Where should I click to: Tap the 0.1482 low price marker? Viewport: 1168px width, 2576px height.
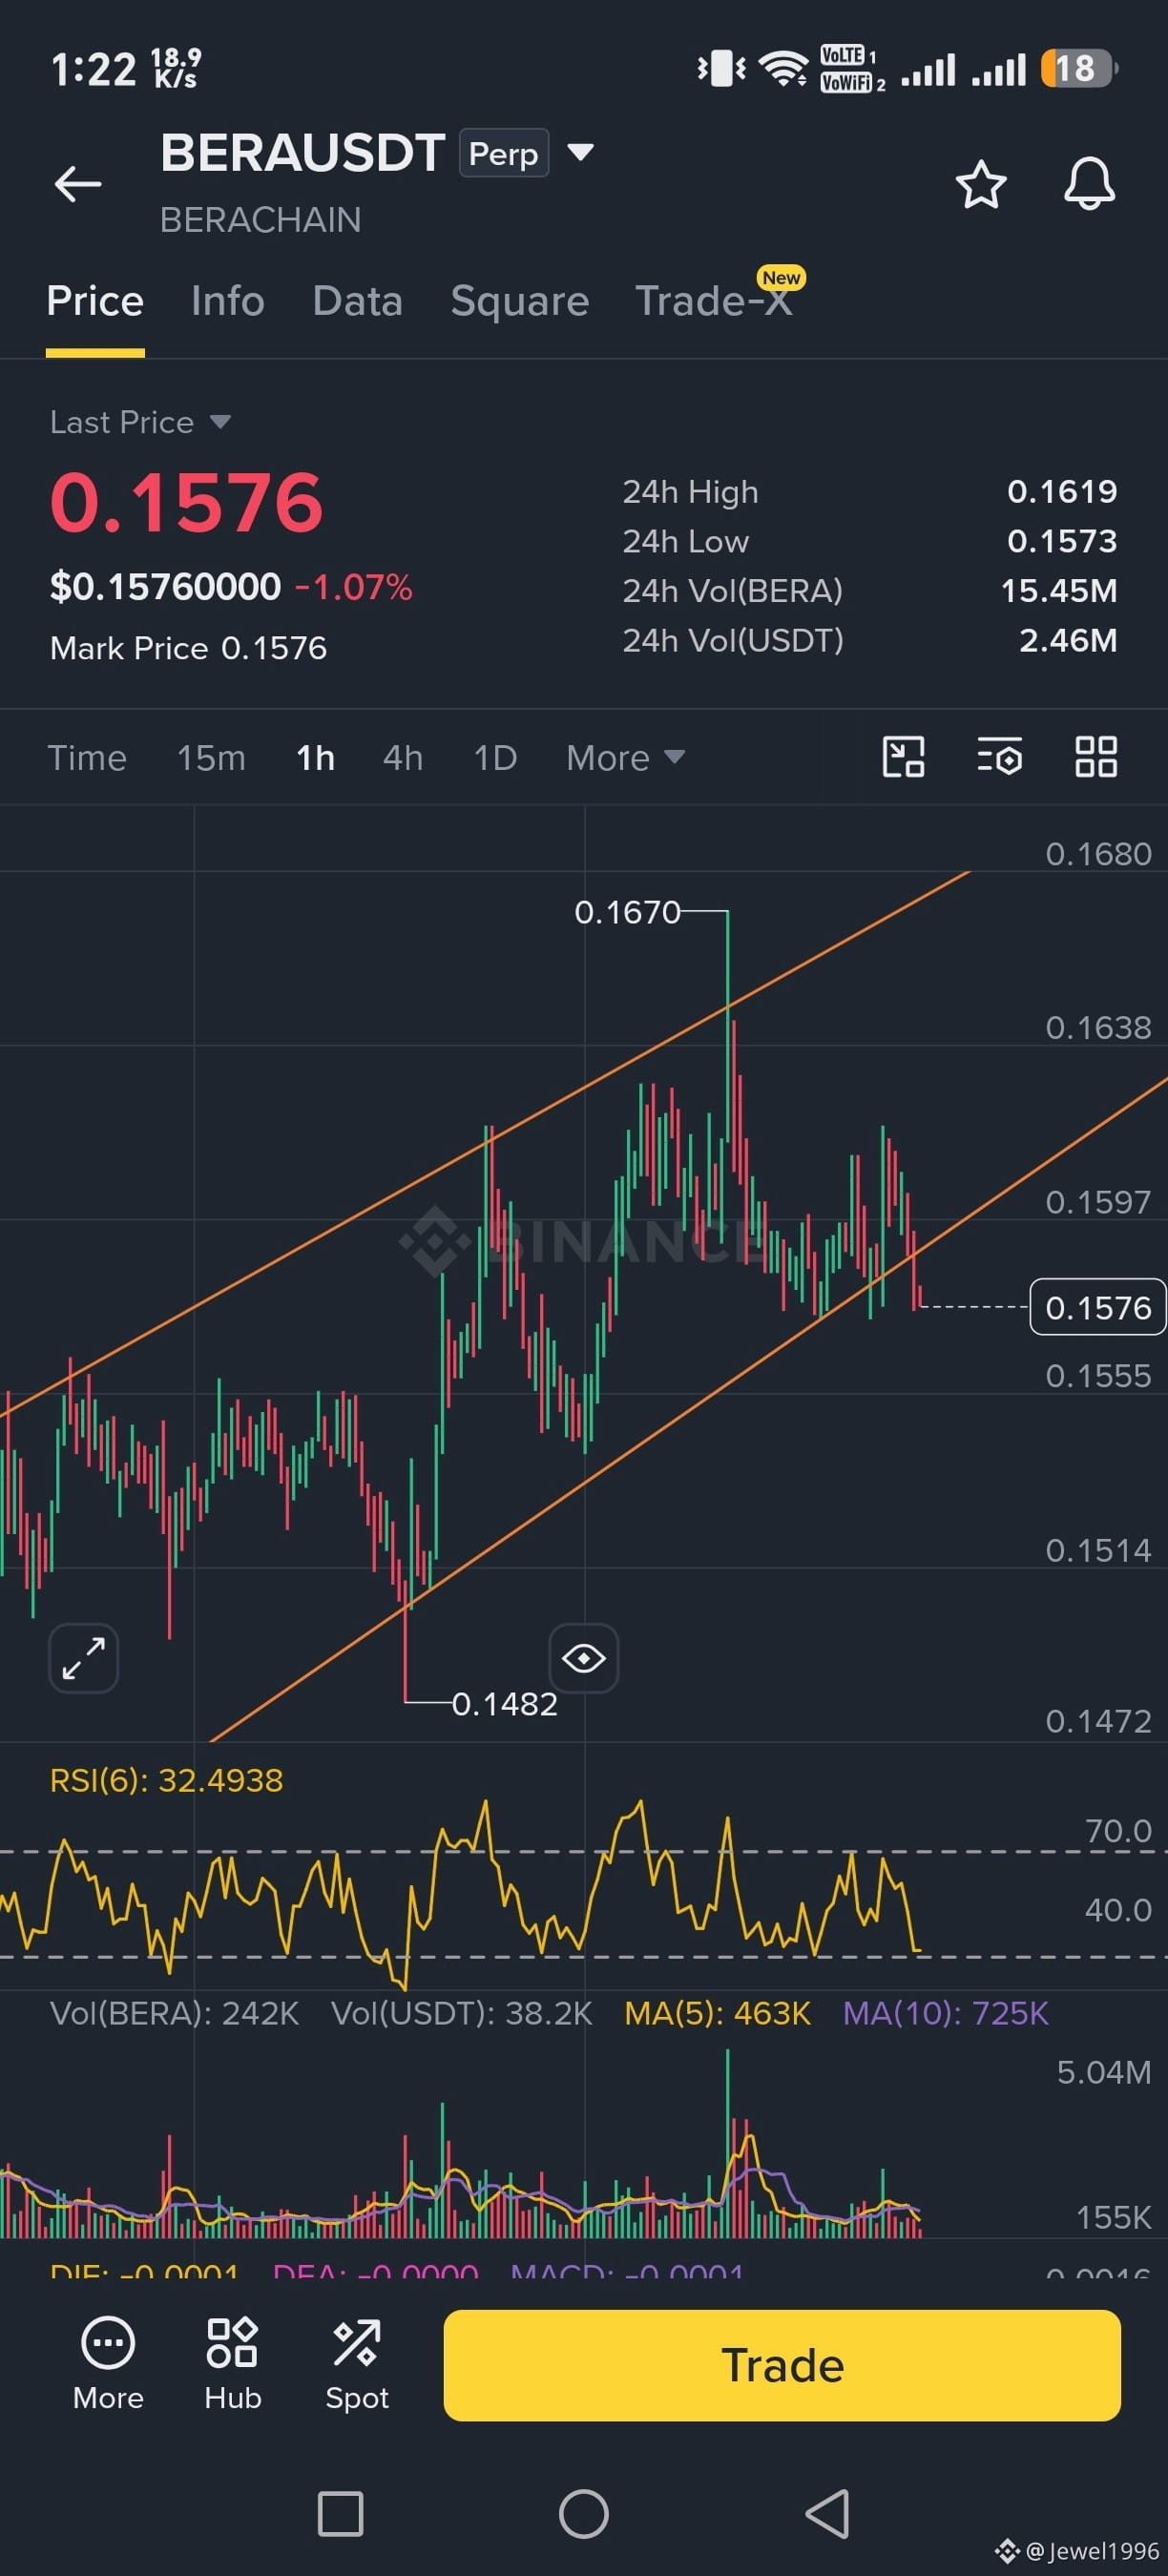click(505, 1704)
